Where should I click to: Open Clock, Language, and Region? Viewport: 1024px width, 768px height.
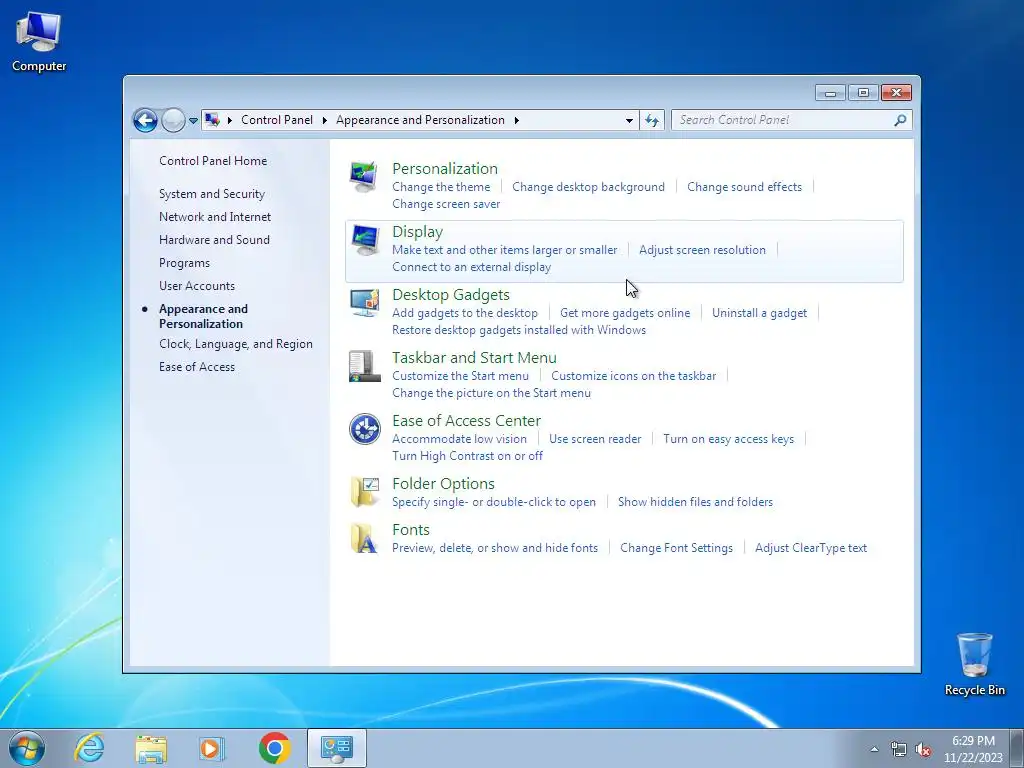[236, 344]
